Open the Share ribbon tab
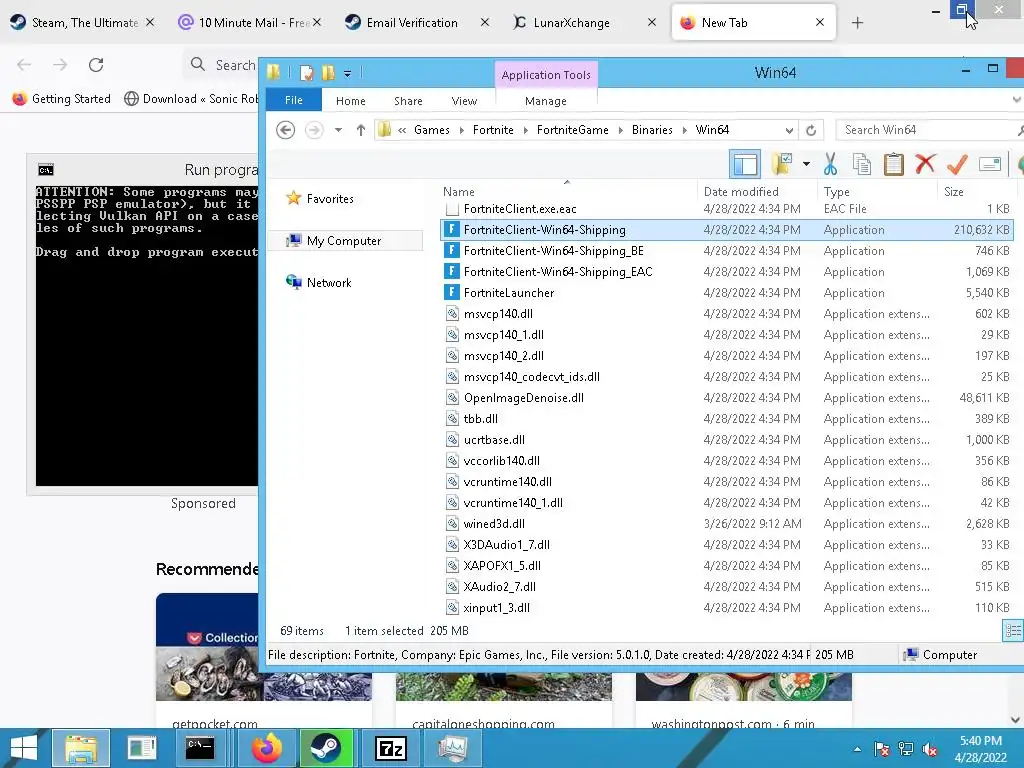The height and width of the screenshot is (768, 1024). click(408, 101)
